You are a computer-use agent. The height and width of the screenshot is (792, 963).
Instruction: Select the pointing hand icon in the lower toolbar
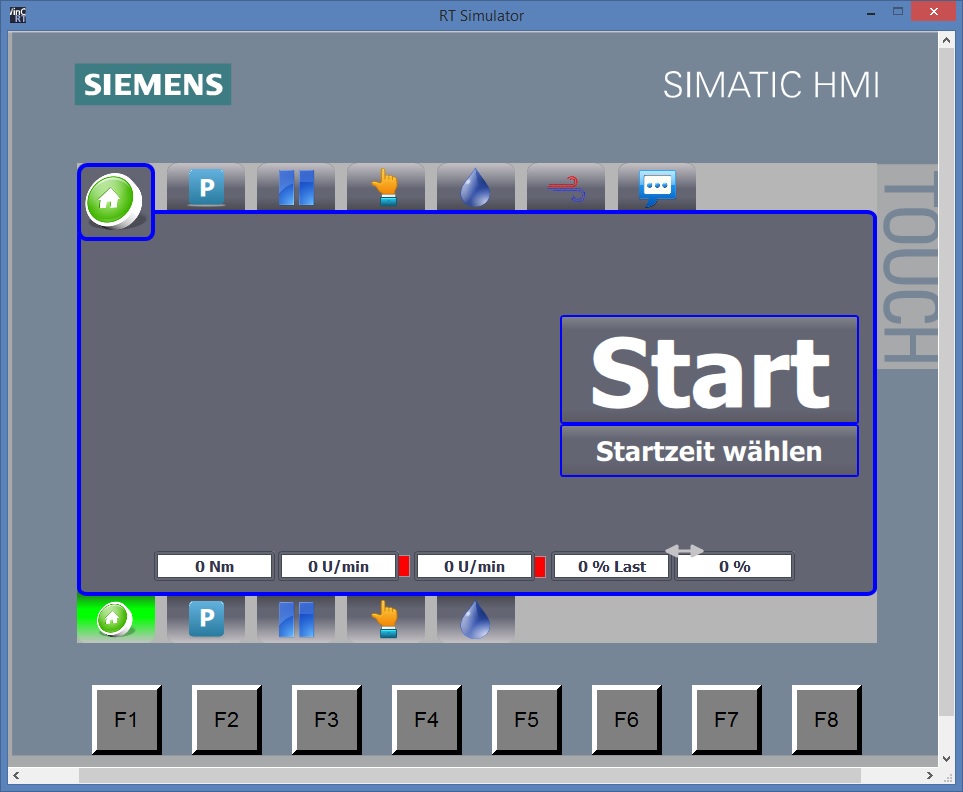(386, 619)
